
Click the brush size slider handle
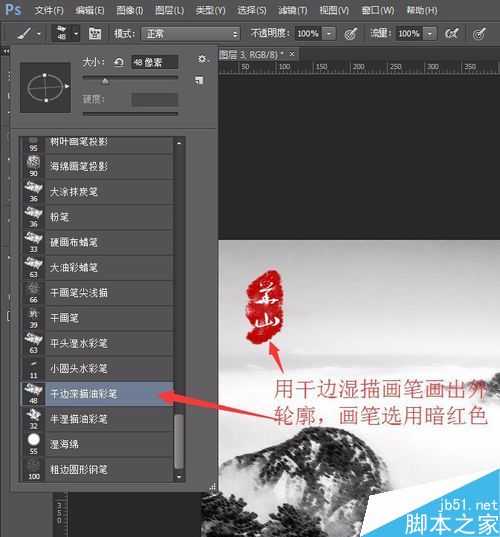(105, 81)
